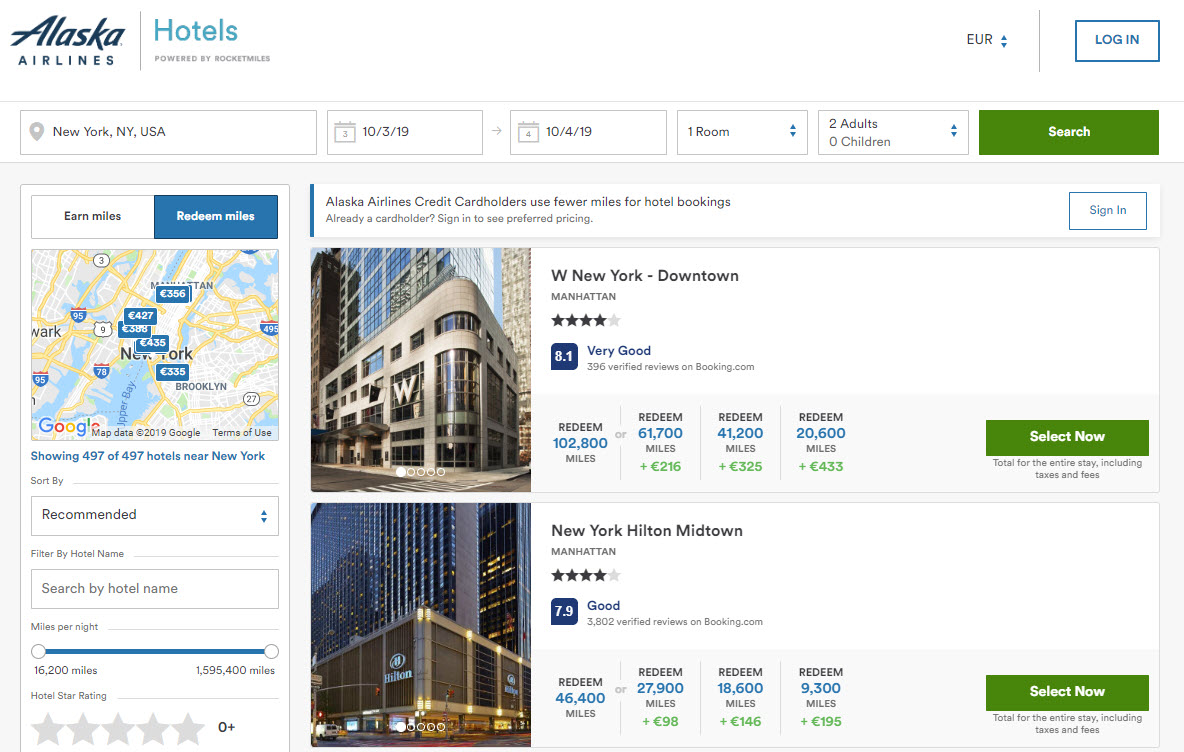
Task: Open map Terms of Use link
Action: click(x=242, y=433)
